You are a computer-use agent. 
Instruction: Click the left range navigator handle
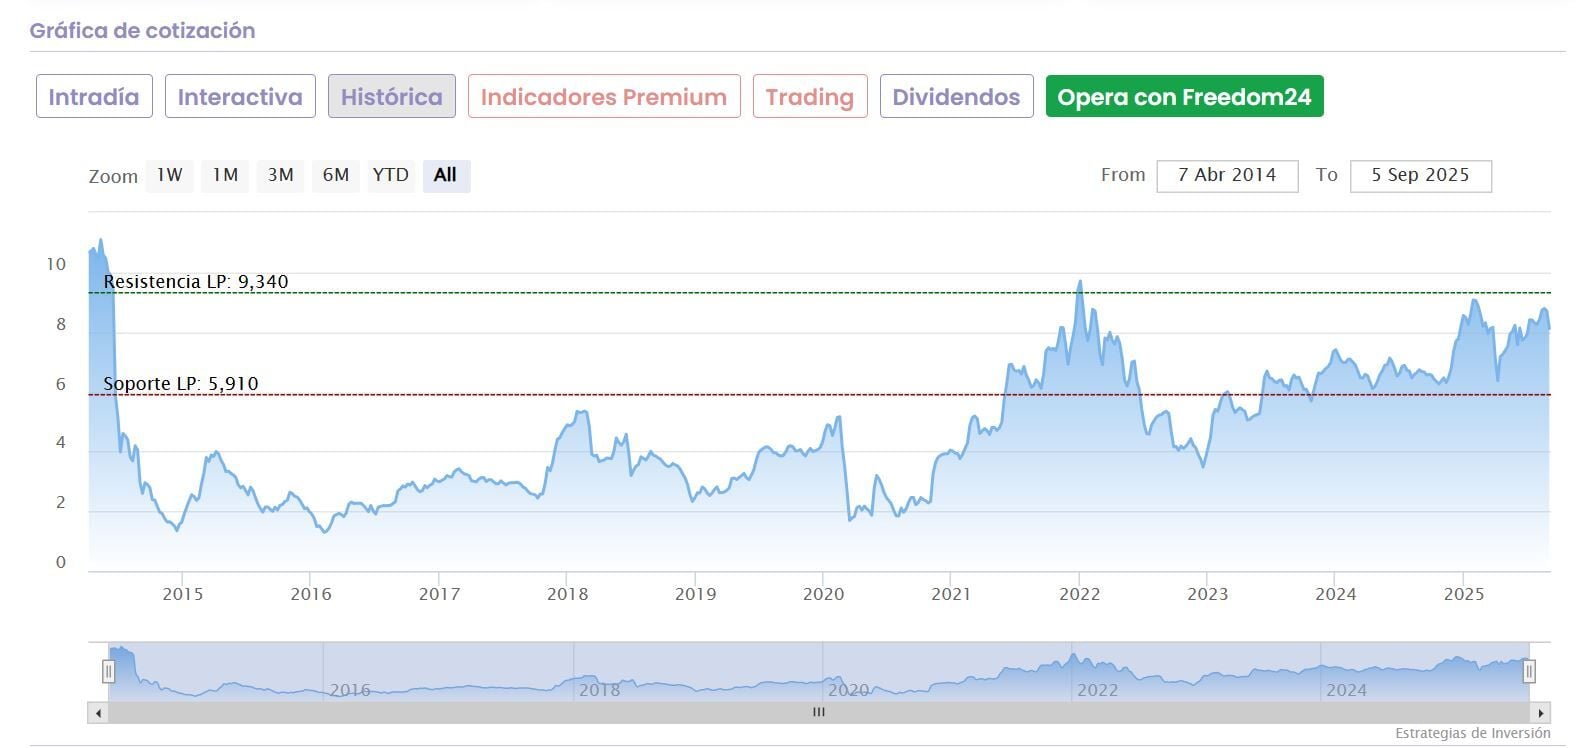tap(108, 671)
